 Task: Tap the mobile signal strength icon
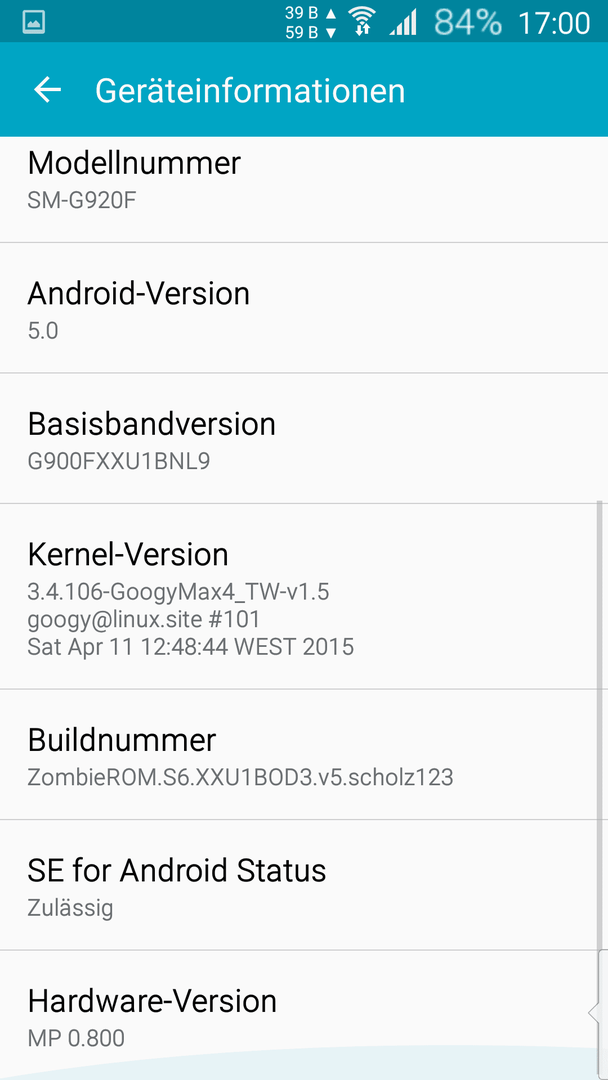click(x=403, y=24)
